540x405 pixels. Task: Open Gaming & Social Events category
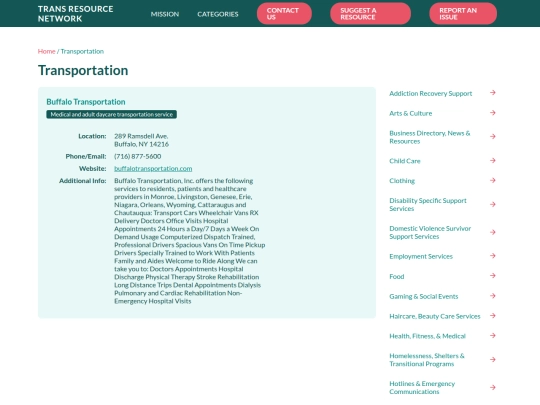click(x=424, y=296)
